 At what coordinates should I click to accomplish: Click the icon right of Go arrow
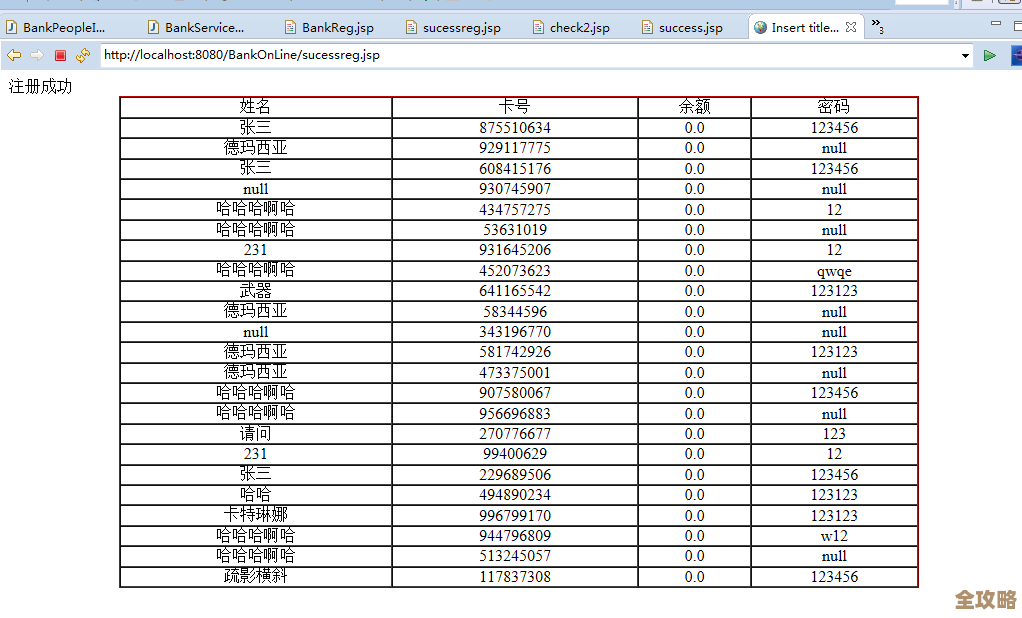(1015, 56)
